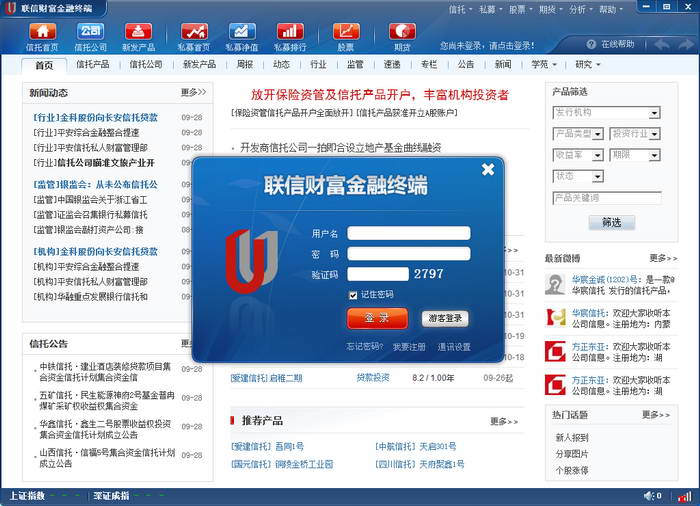Expand the 发行机构 dropdown
This screenshot has height=506, width=700.
point(654,113)
